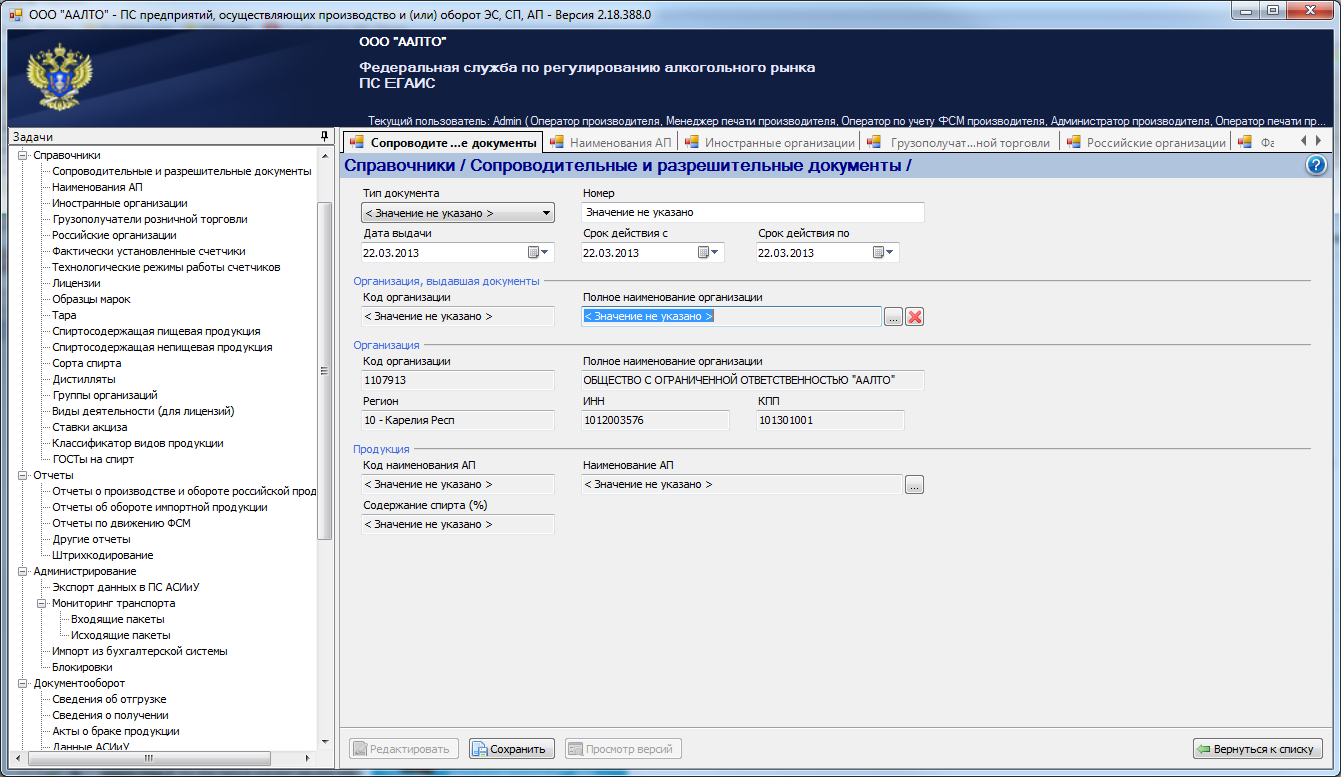Focus the Номер input field
Image resolution: width=1341 pixels, height=777 pixels.
coord(752,212)
